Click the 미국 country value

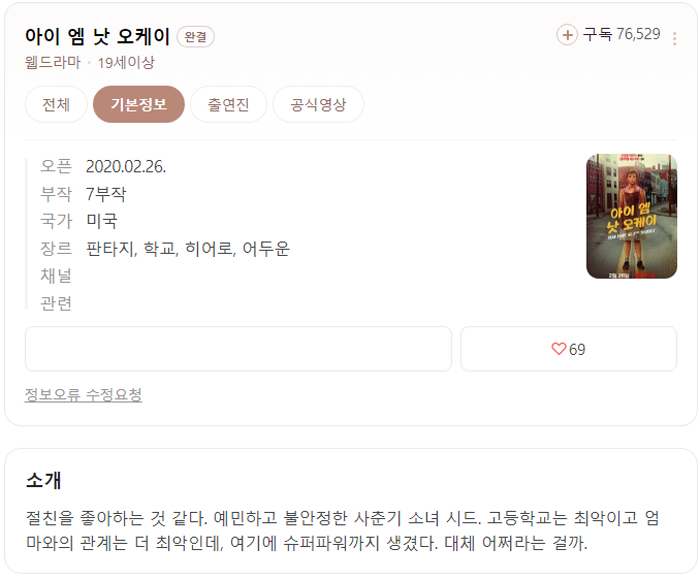tap(102, 221)
